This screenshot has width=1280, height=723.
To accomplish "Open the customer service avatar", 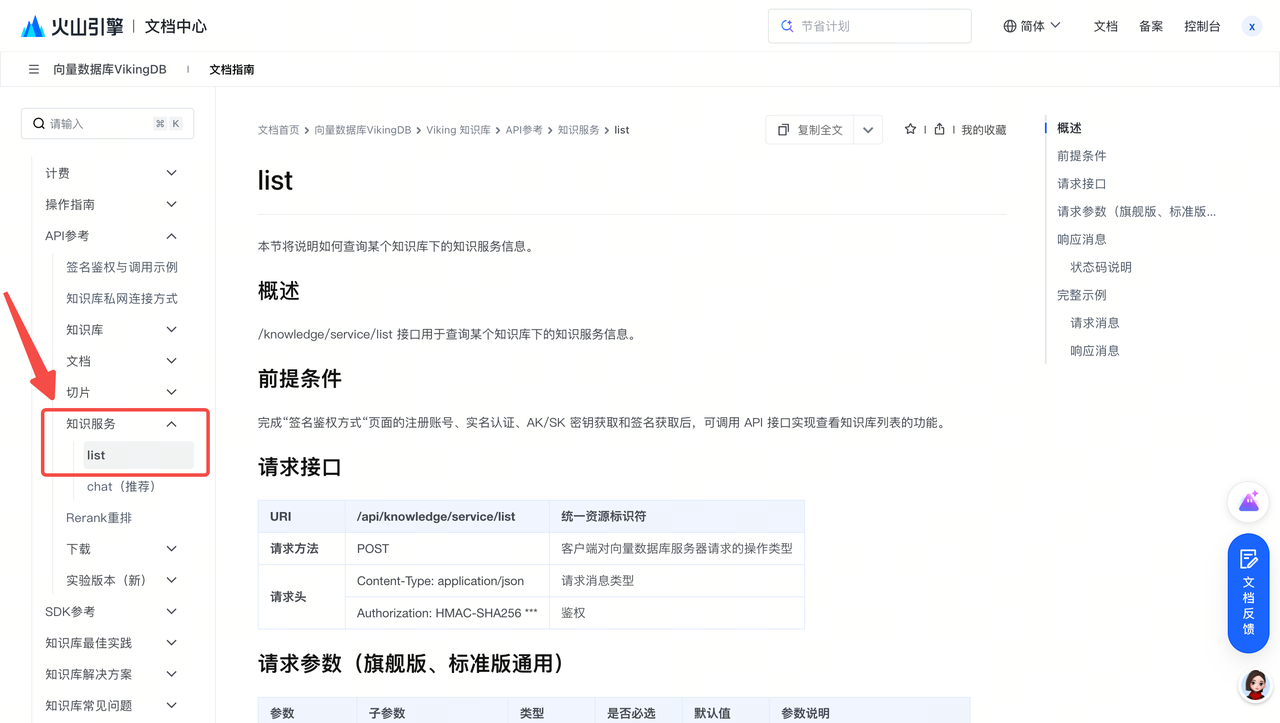I will click(1255, 686).
